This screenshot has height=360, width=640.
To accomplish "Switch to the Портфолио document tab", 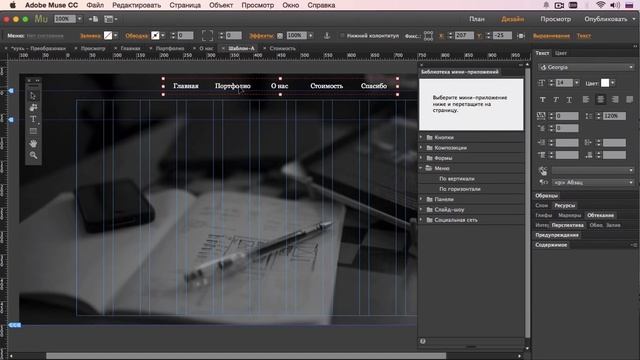I will tap(170, 48).
